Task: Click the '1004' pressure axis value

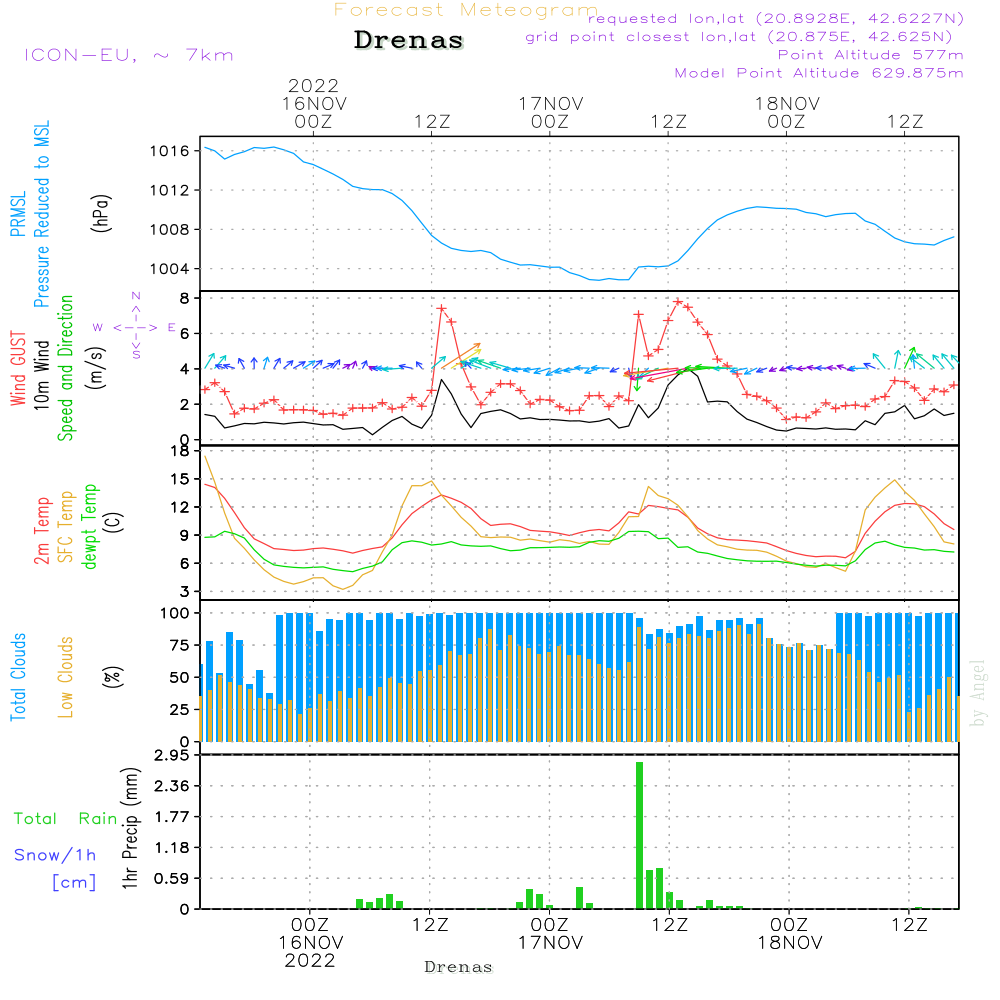Action: 170,269
